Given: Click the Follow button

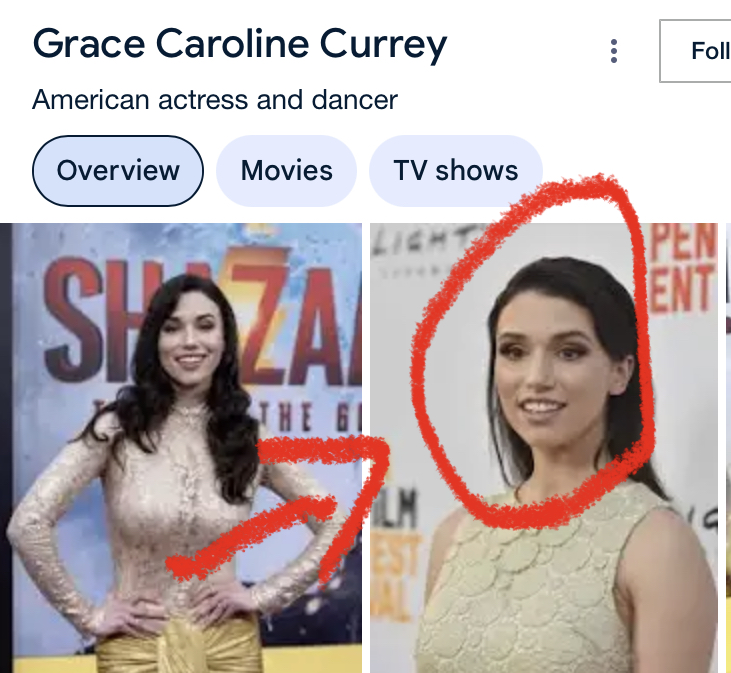Looking at the screenshot, I should [696, 51].
